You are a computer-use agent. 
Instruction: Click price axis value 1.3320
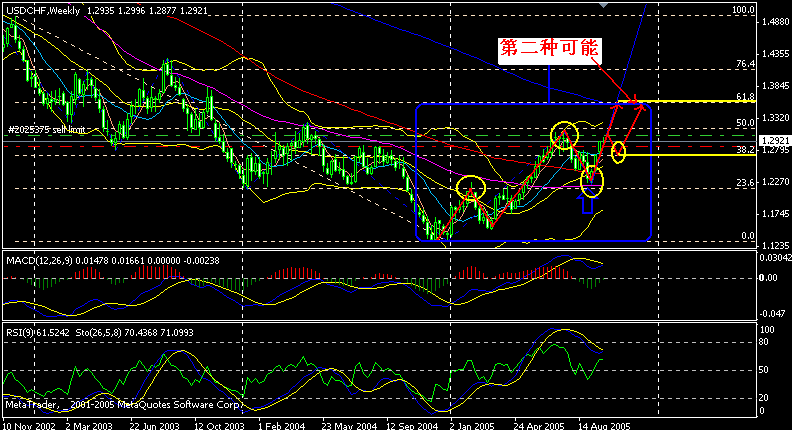[x=775, y=118]
